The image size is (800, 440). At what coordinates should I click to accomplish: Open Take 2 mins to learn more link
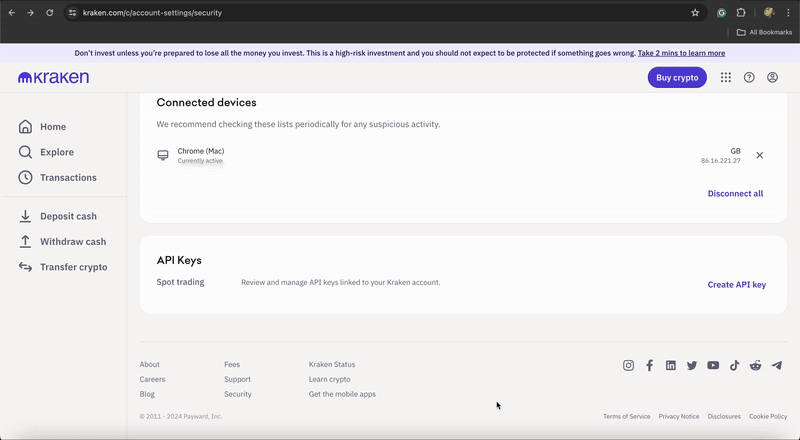click(681, 53)
